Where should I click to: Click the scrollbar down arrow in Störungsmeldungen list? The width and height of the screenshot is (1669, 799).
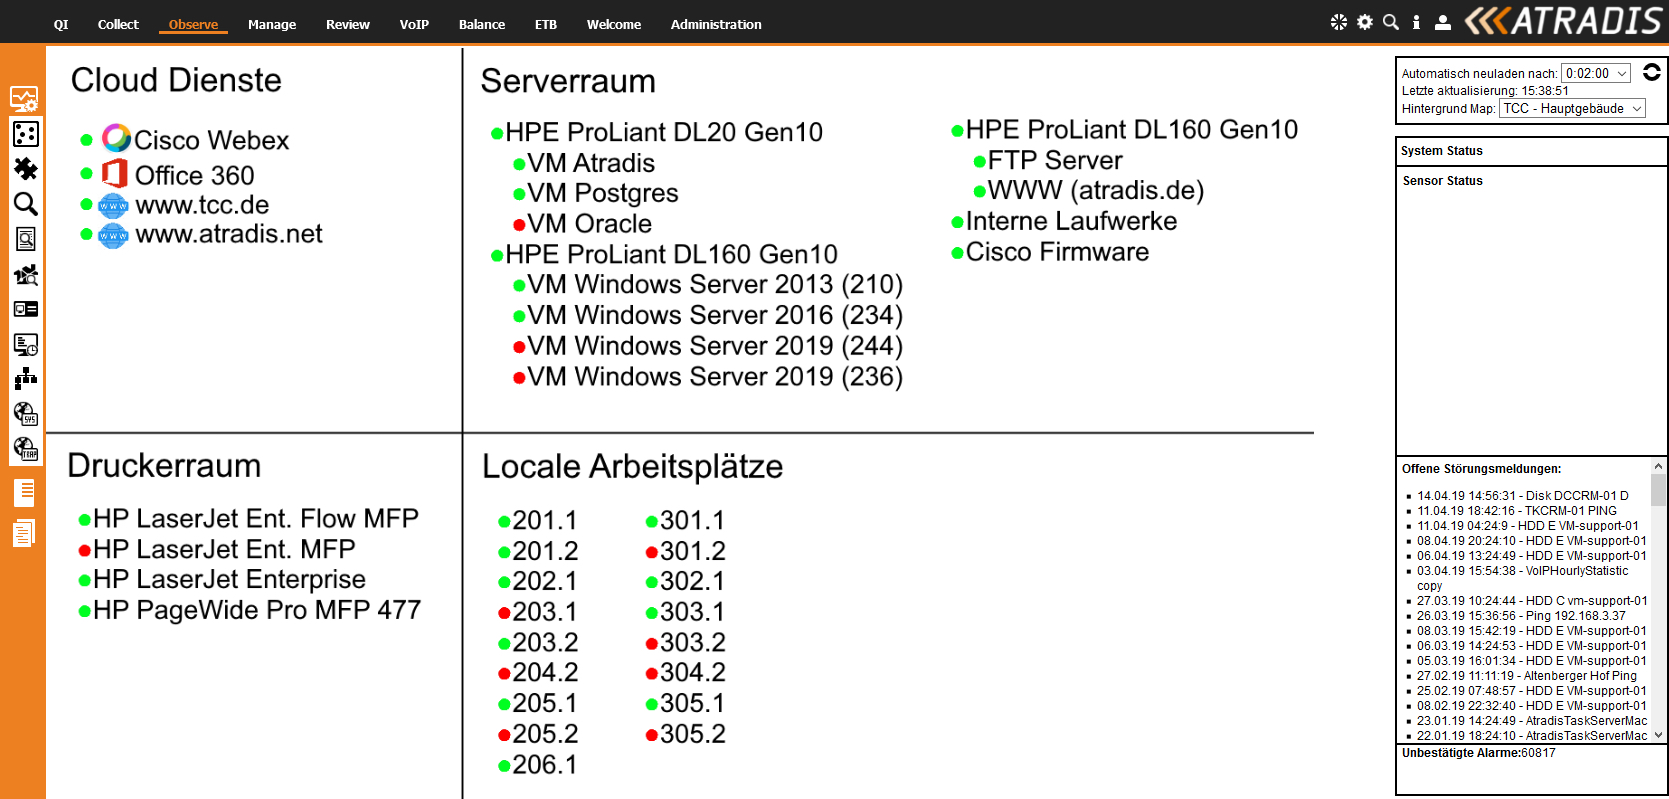[x=1658, y=735]
